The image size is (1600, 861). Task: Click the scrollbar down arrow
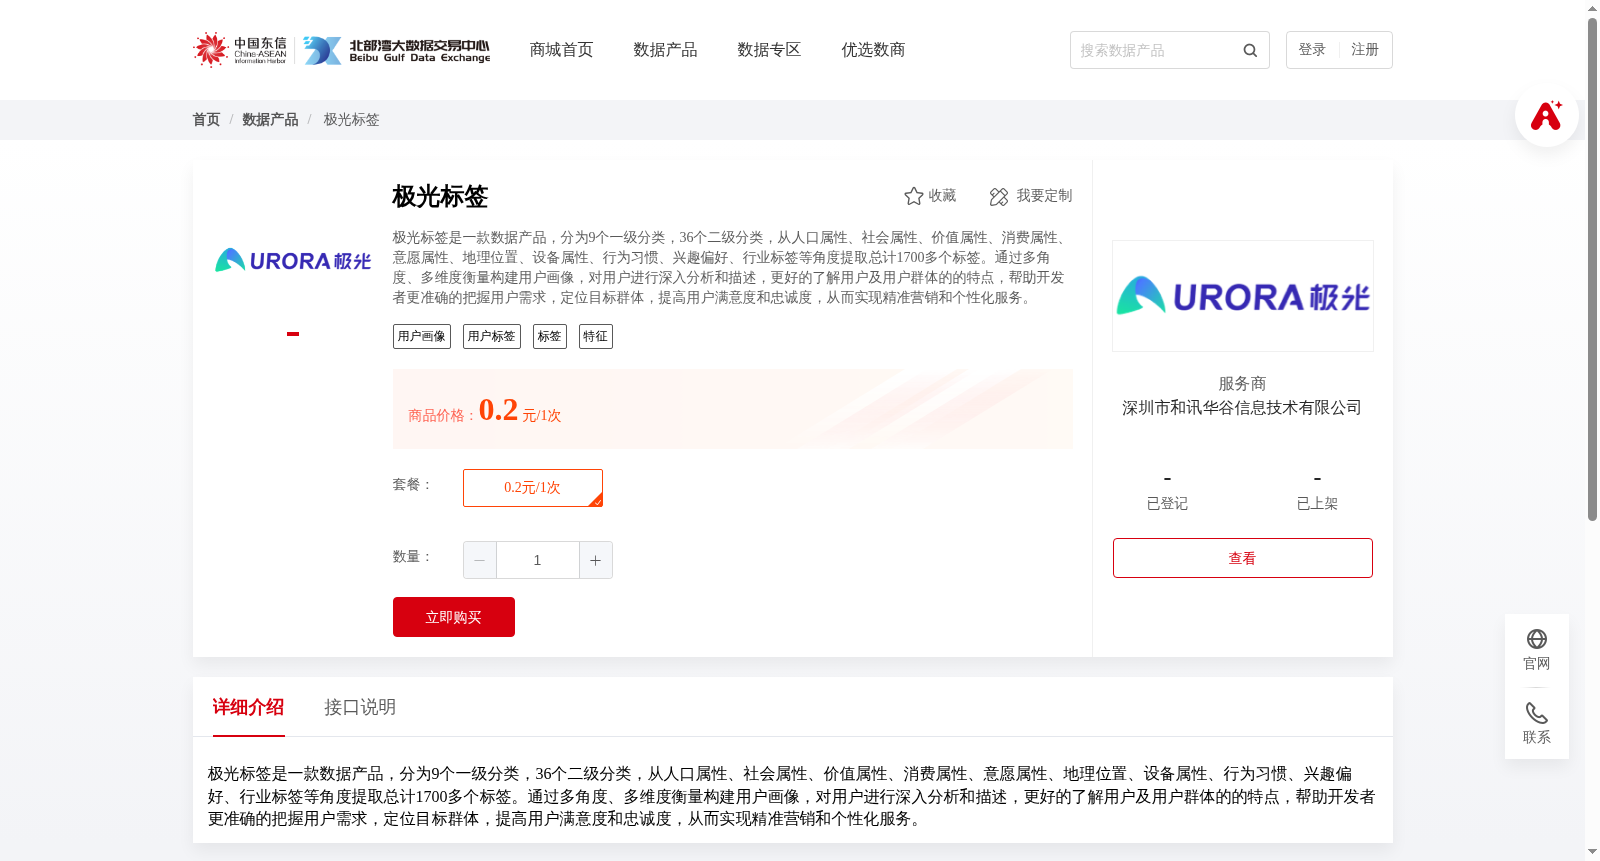click(1592, 852)
